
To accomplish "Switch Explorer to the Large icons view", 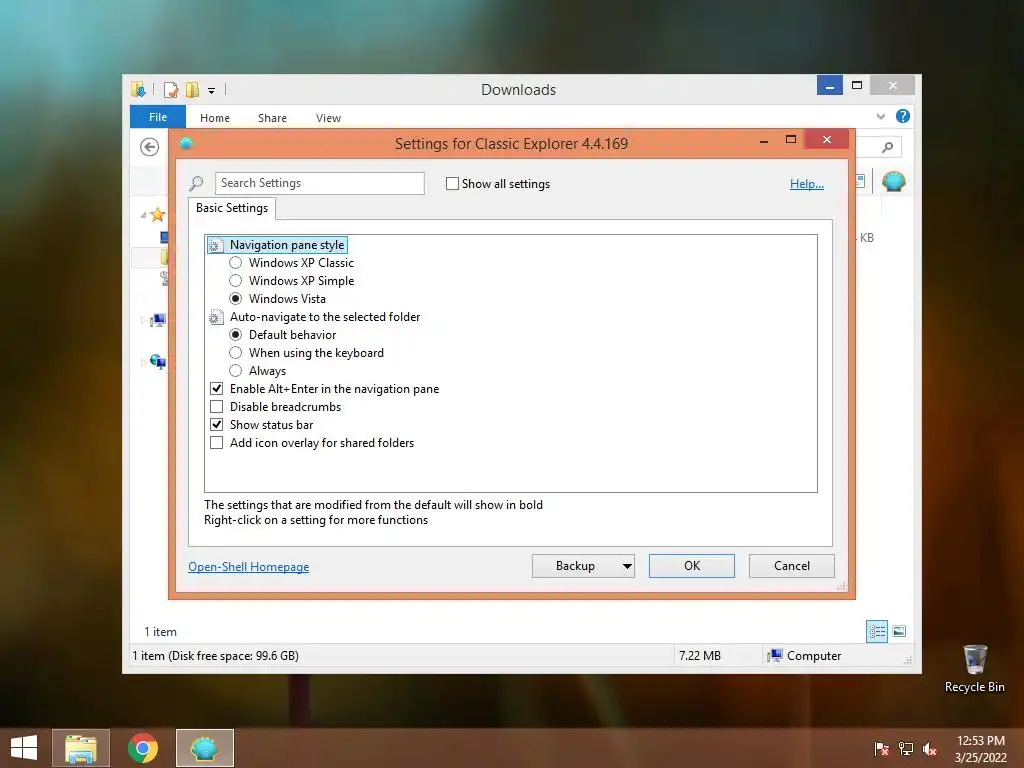I will tap(899, 631).
